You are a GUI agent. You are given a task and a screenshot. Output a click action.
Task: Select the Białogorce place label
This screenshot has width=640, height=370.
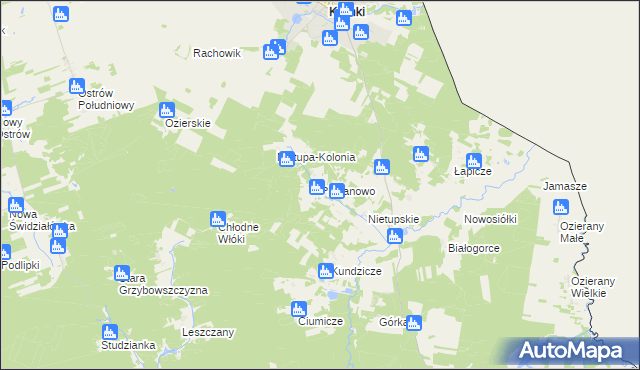click(473, 248)
